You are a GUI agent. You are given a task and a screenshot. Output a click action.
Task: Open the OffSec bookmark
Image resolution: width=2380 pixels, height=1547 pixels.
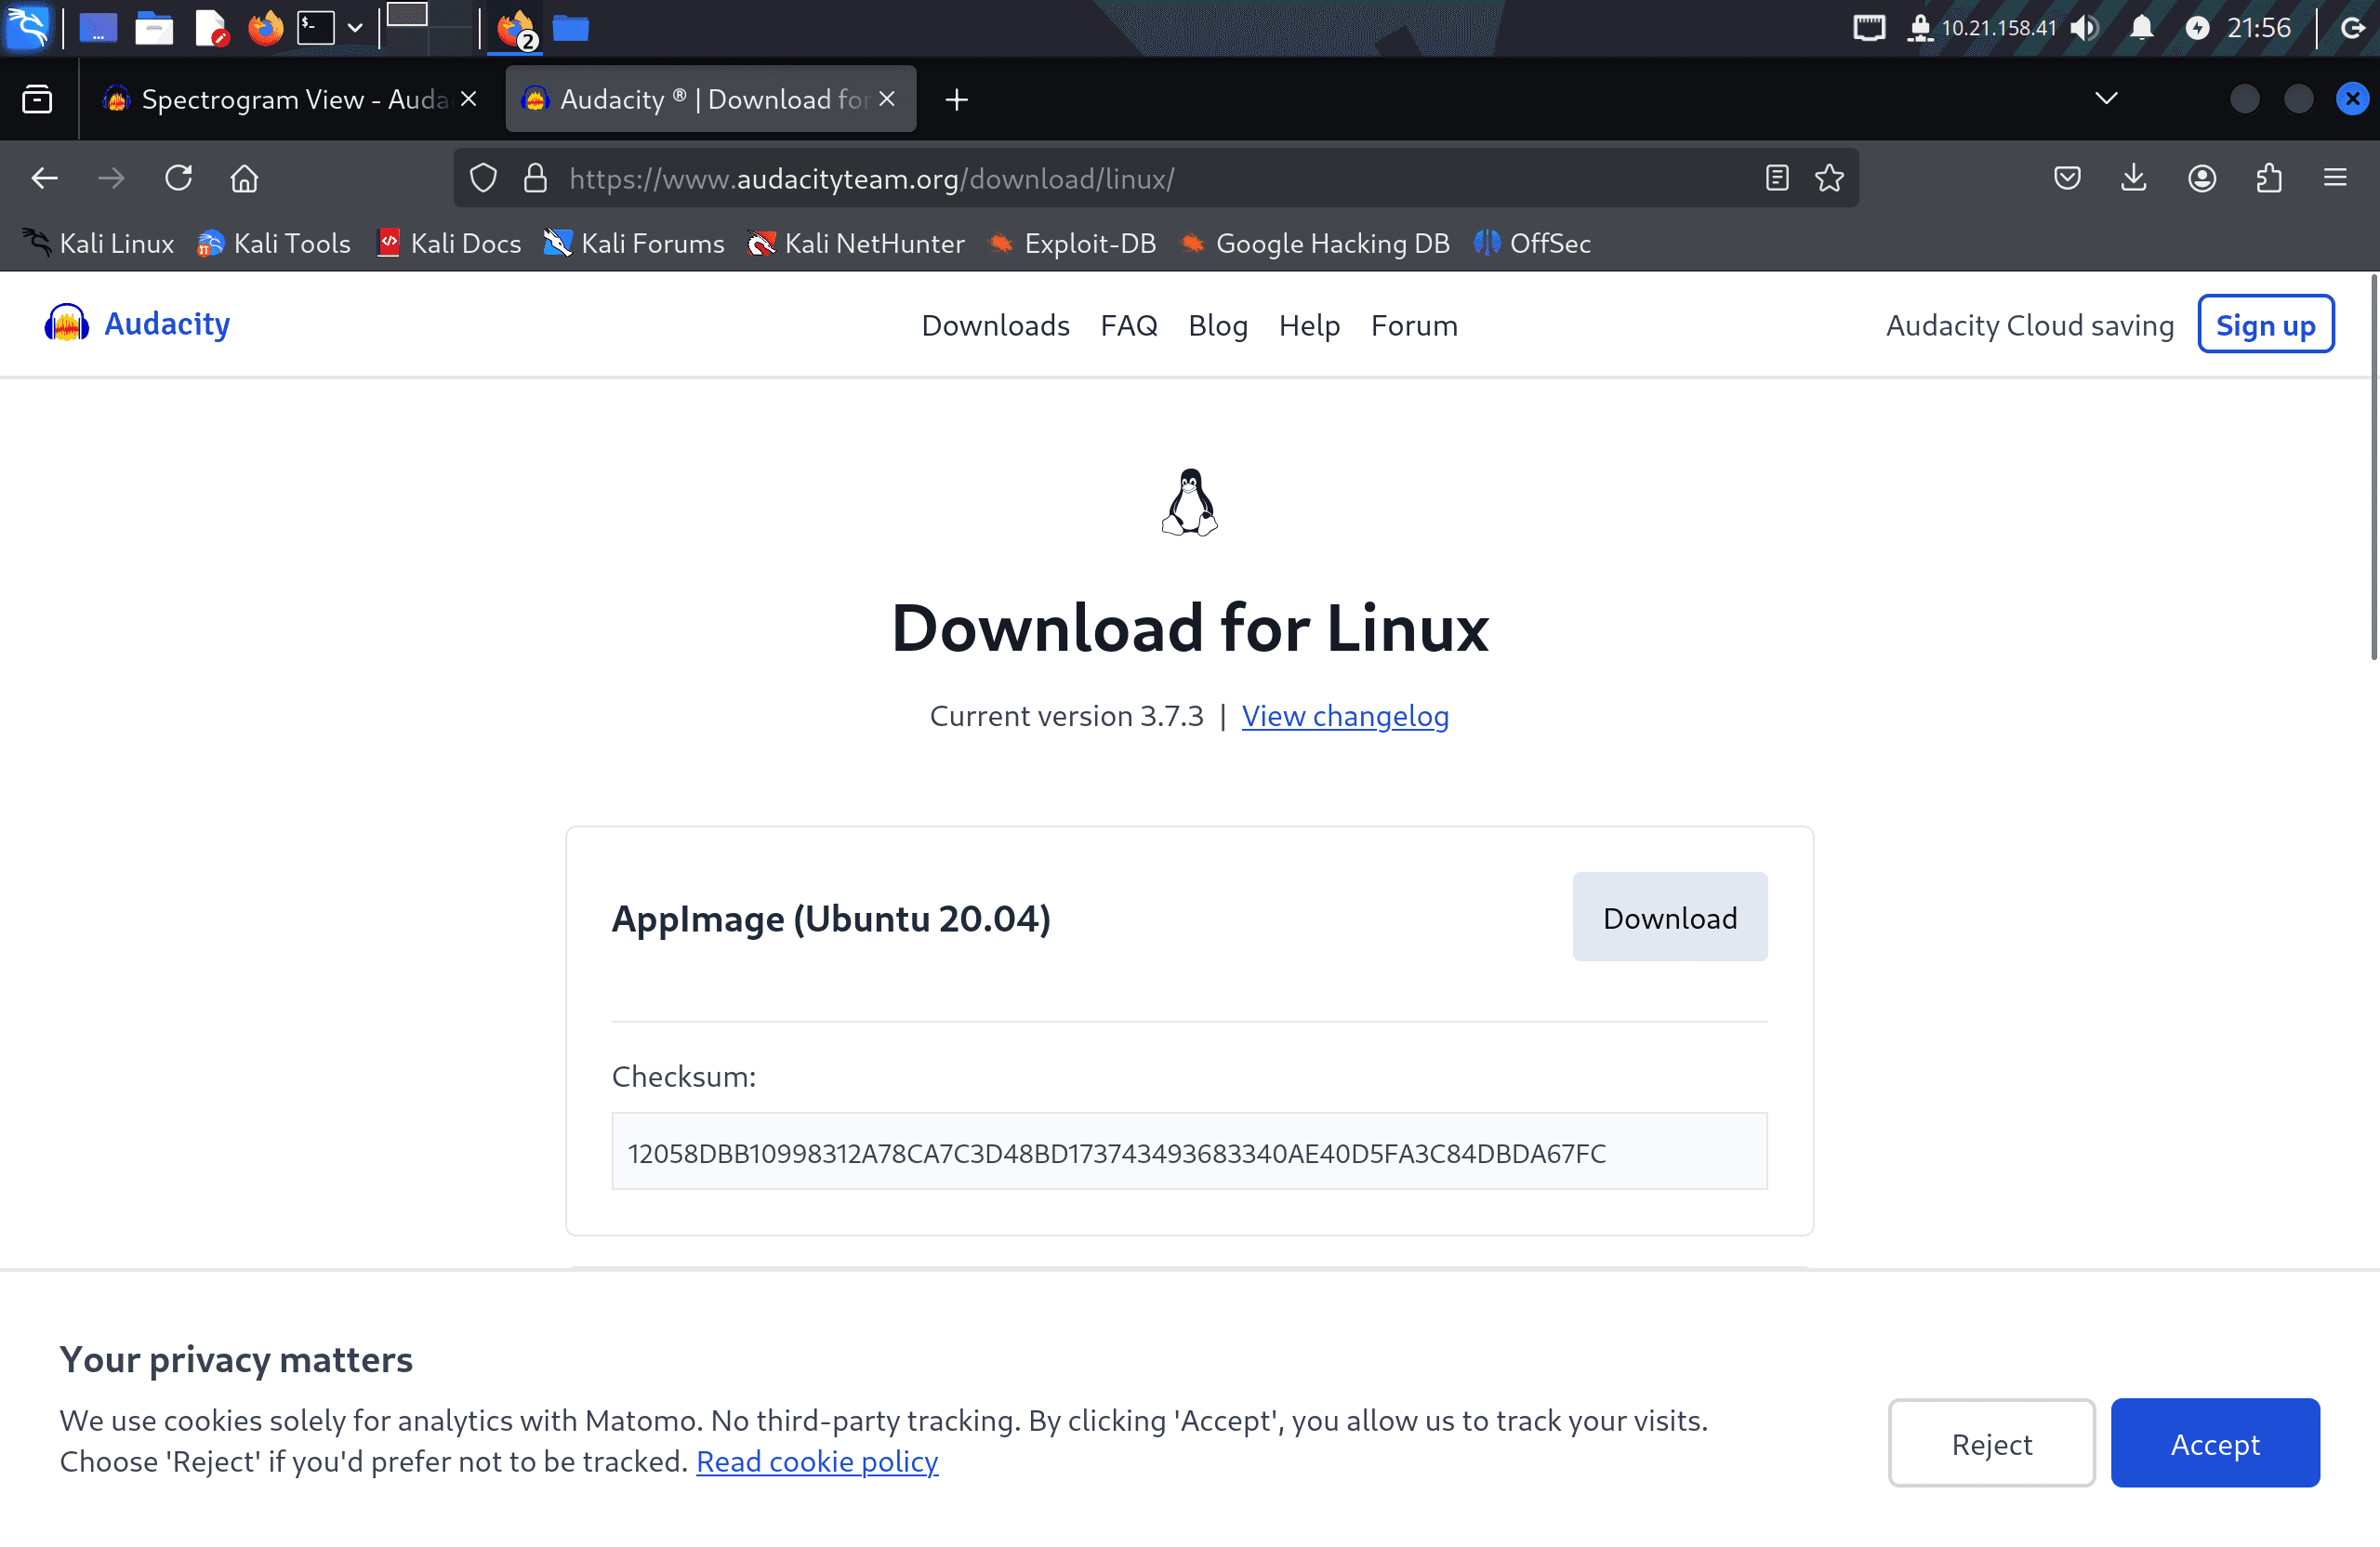[x=1532, y=243]
